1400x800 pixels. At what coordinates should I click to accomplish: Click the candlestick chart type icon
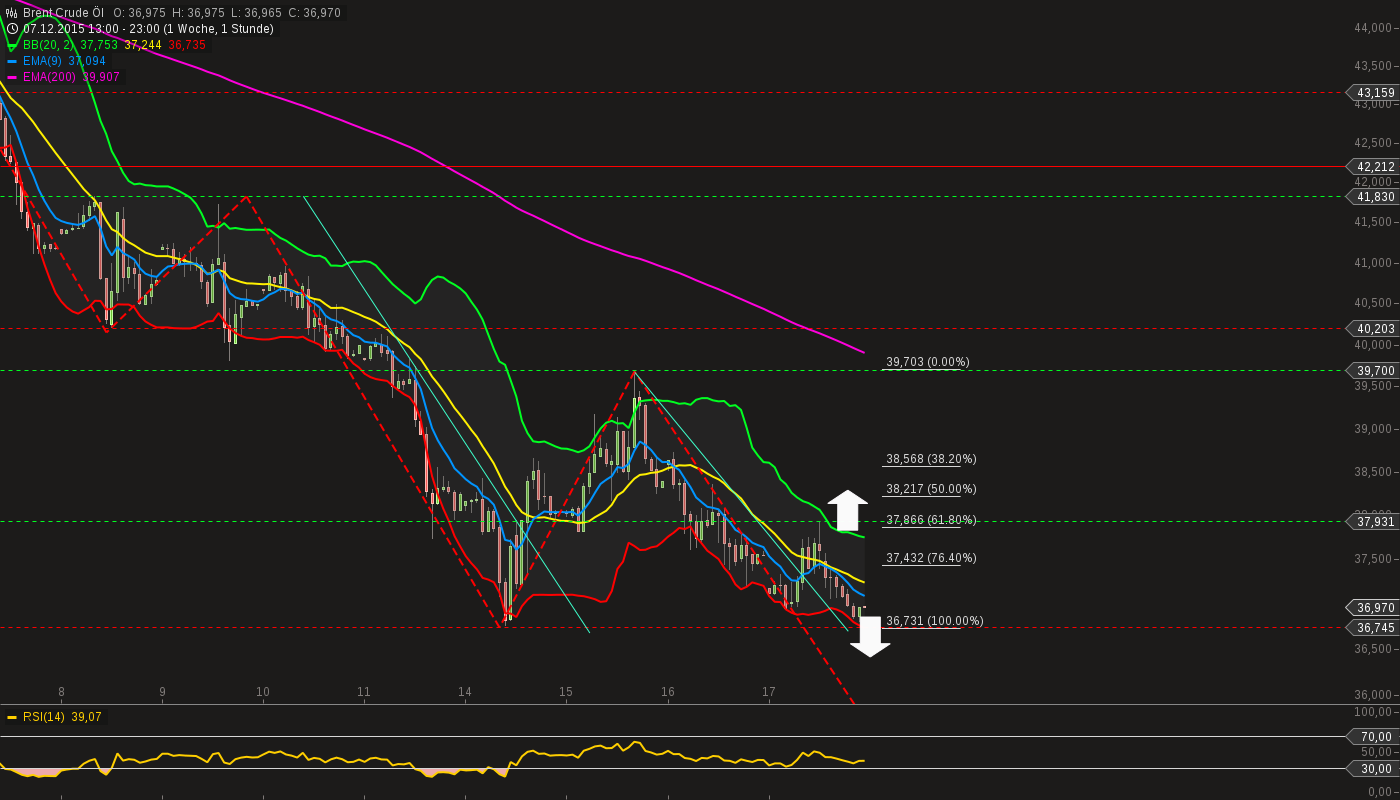pos(12,13)
